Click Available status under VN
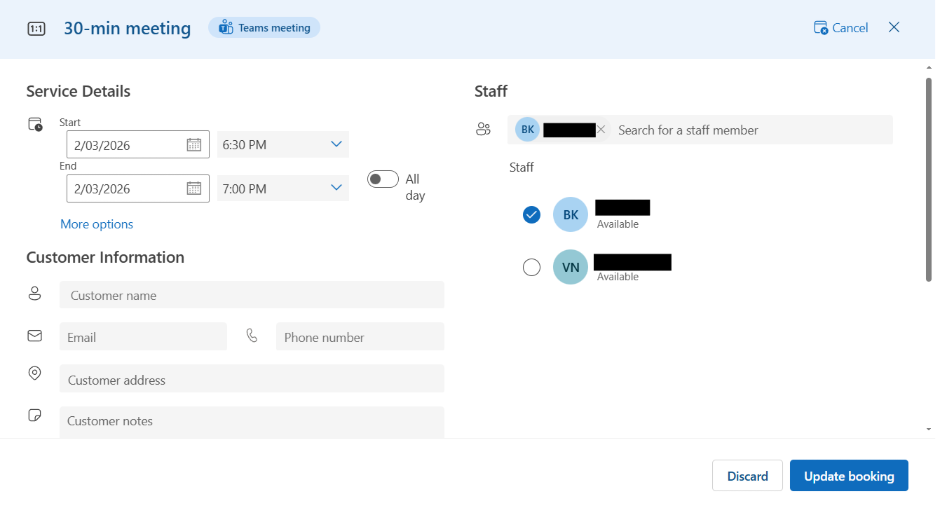The image size is (936, 508). coord(618,276)
